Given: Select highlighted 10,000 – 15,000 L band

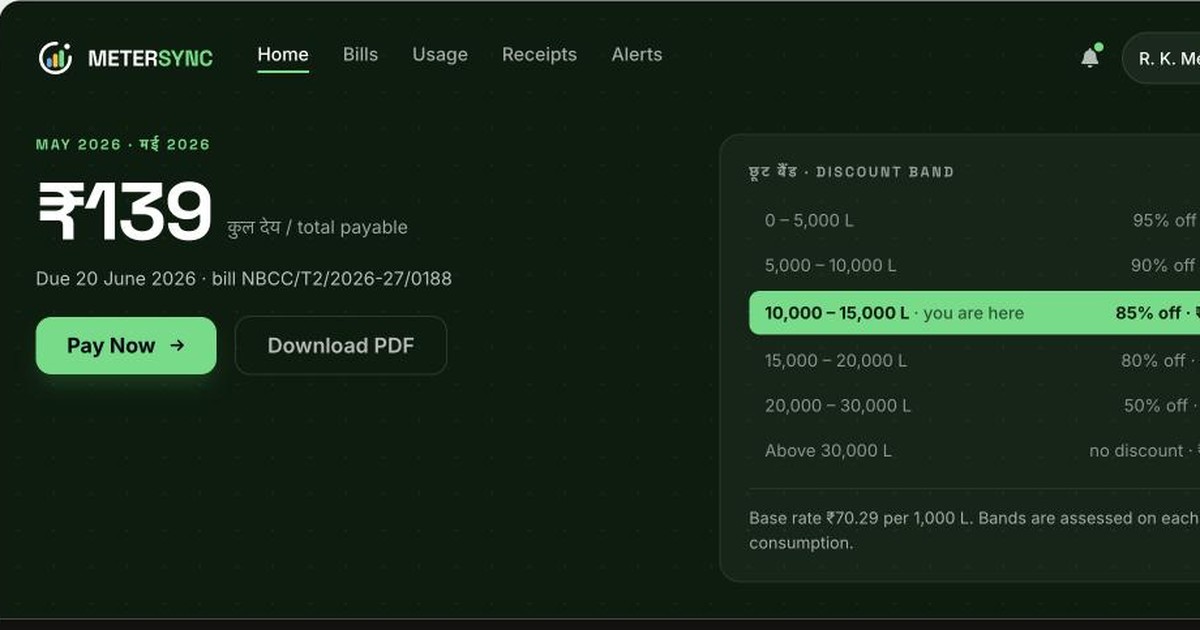Looking at the screenshot, I should [974, 313].
